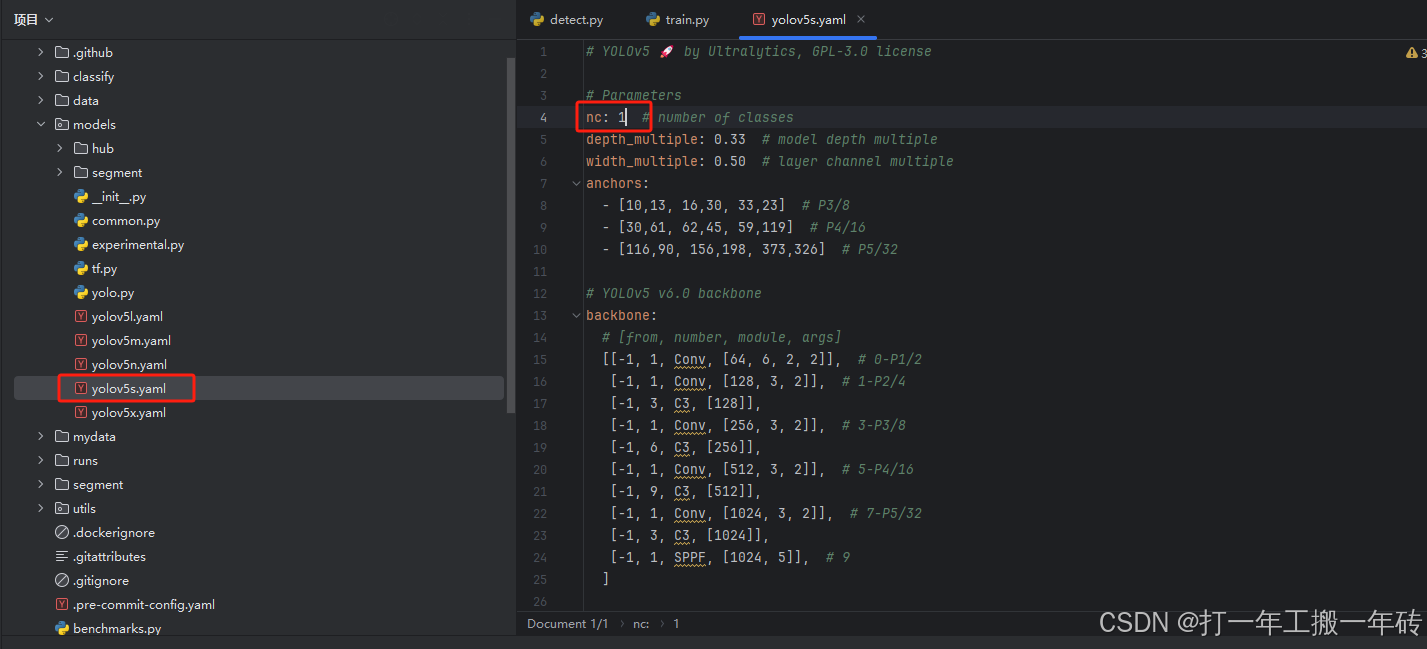Click the .gitignore ignore-file icon

tap(62, 580)
